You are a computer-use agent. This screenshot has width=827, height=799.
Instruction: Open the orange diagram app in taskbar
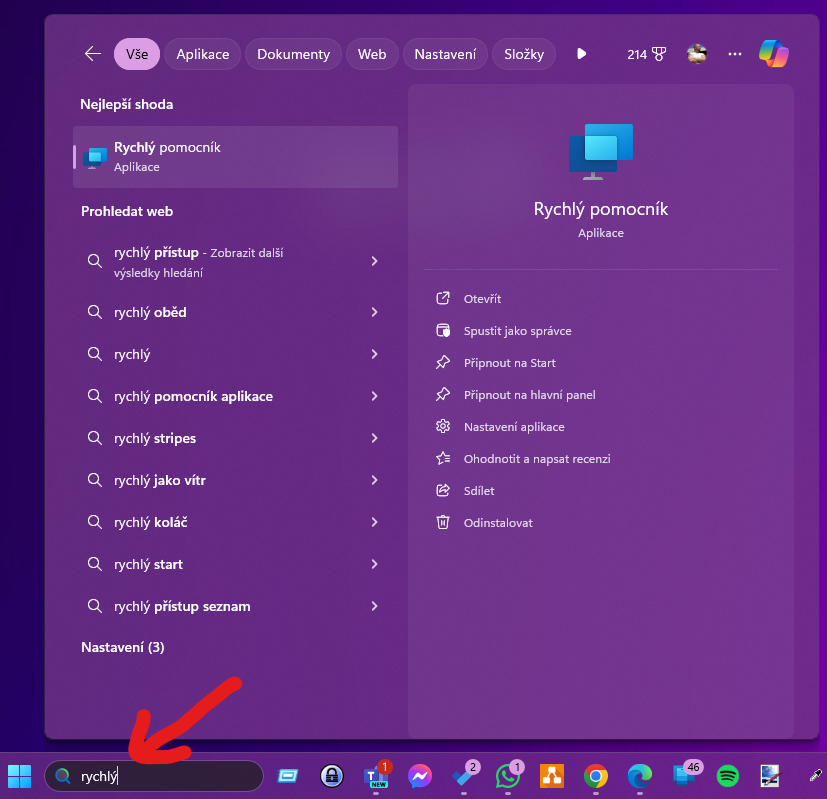552,776
